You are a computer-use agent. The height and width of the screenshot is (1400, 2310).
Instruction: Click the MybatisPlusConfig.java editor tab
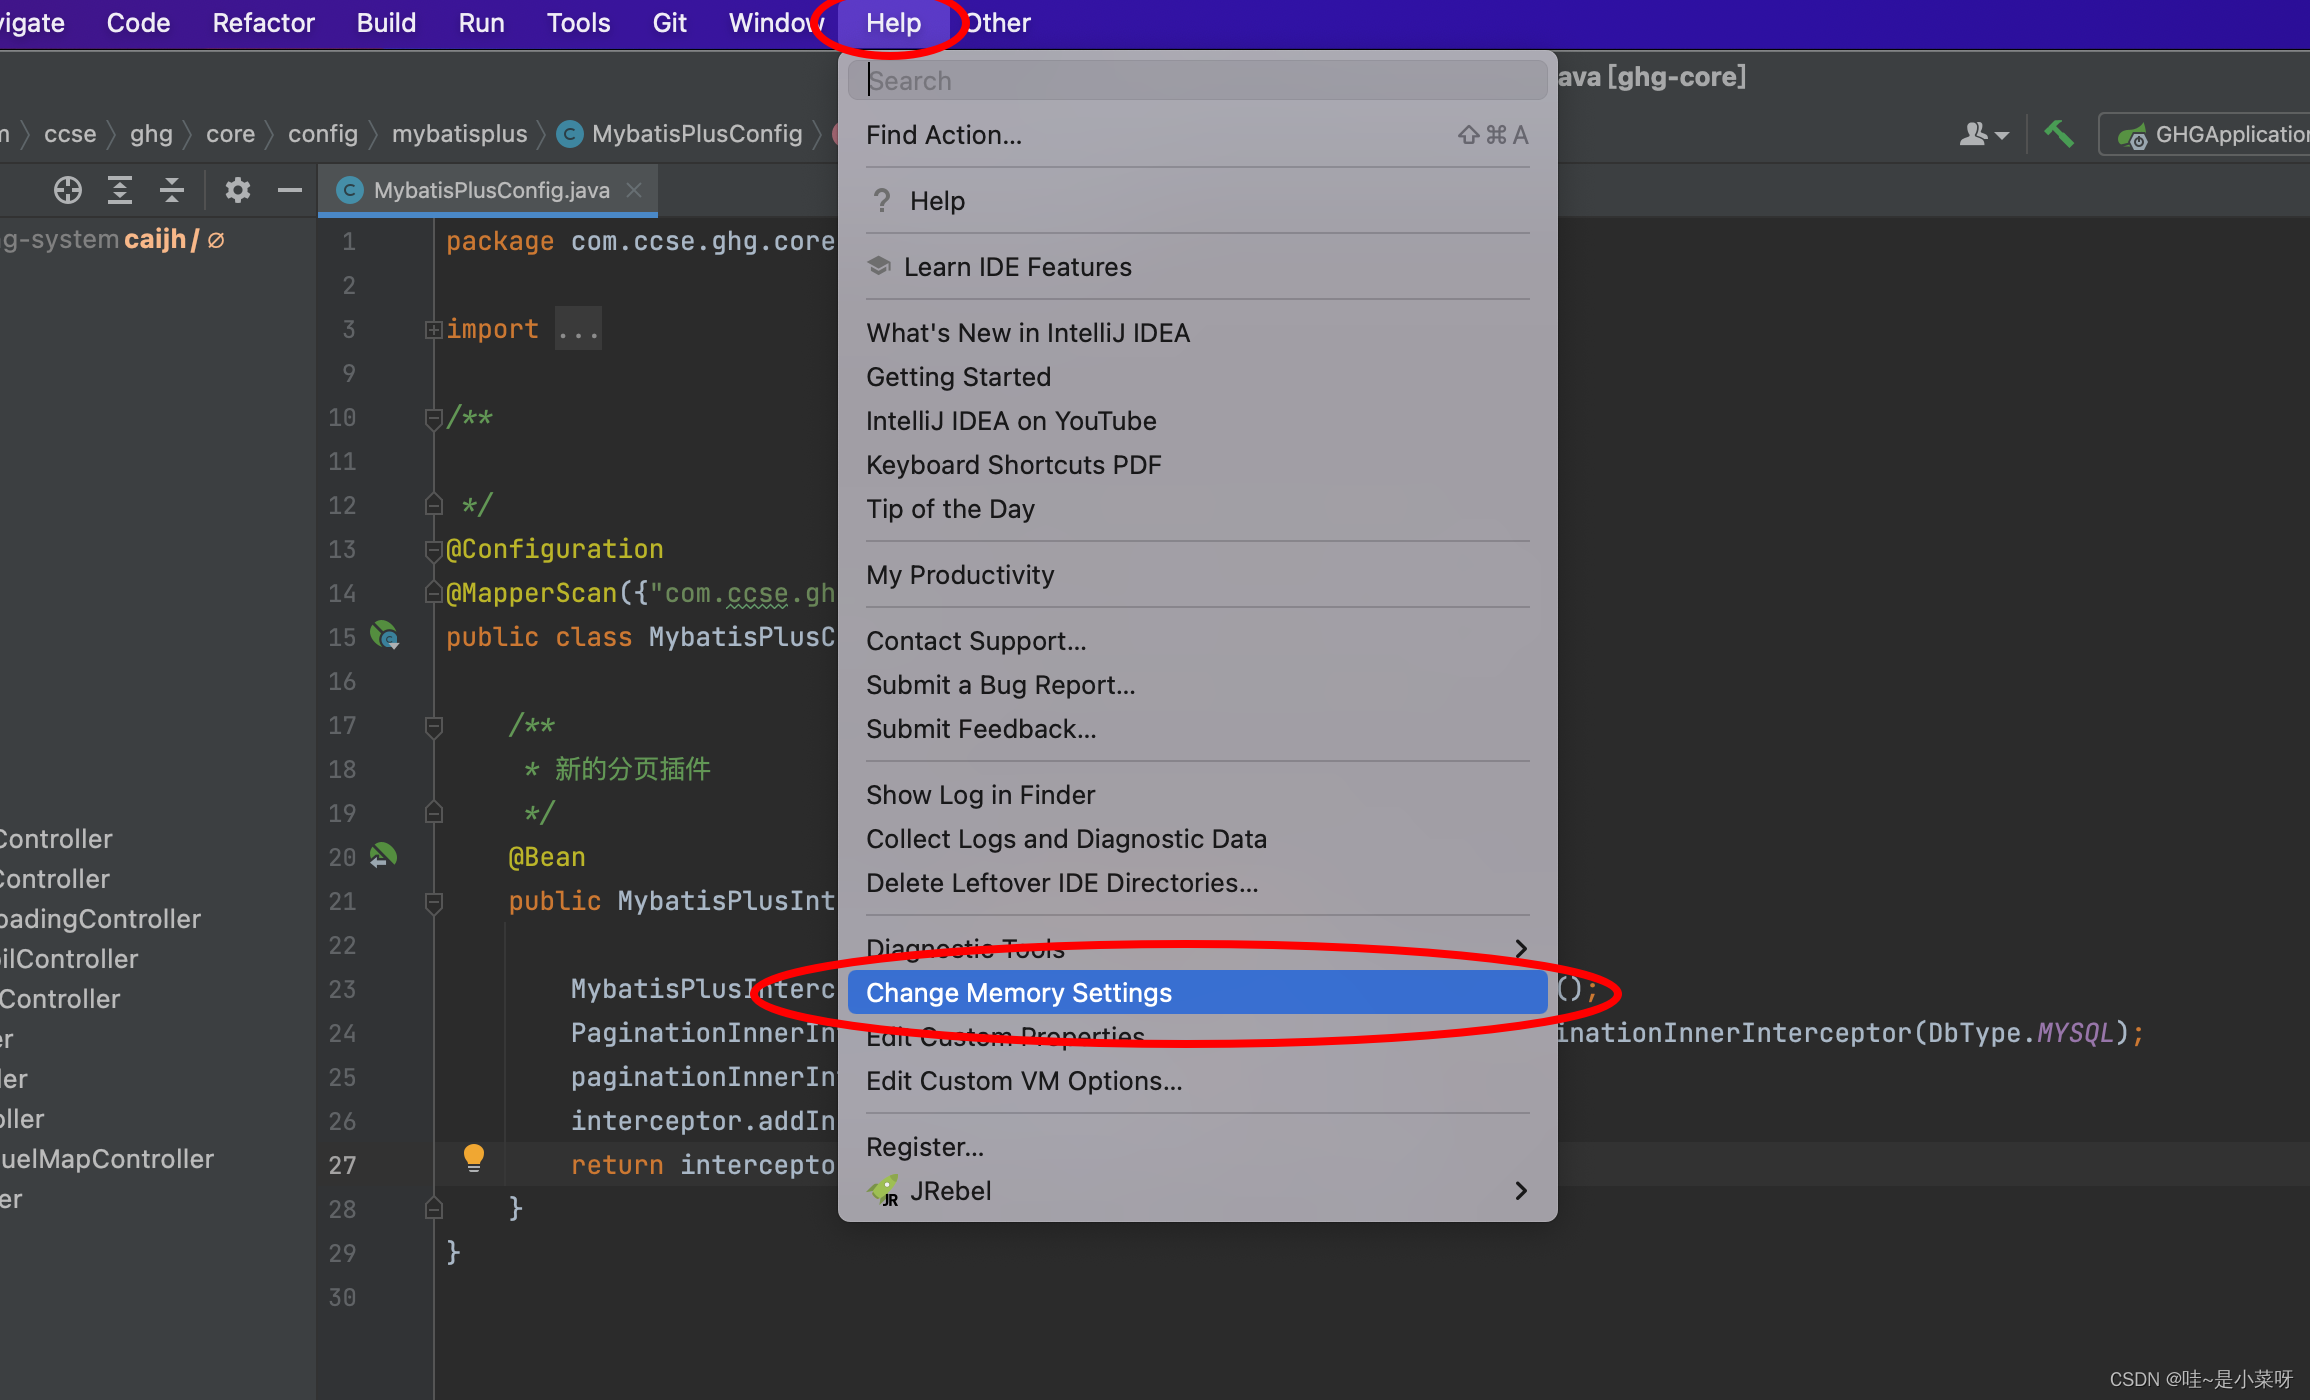pyautogui.click(x=490, y=190)
